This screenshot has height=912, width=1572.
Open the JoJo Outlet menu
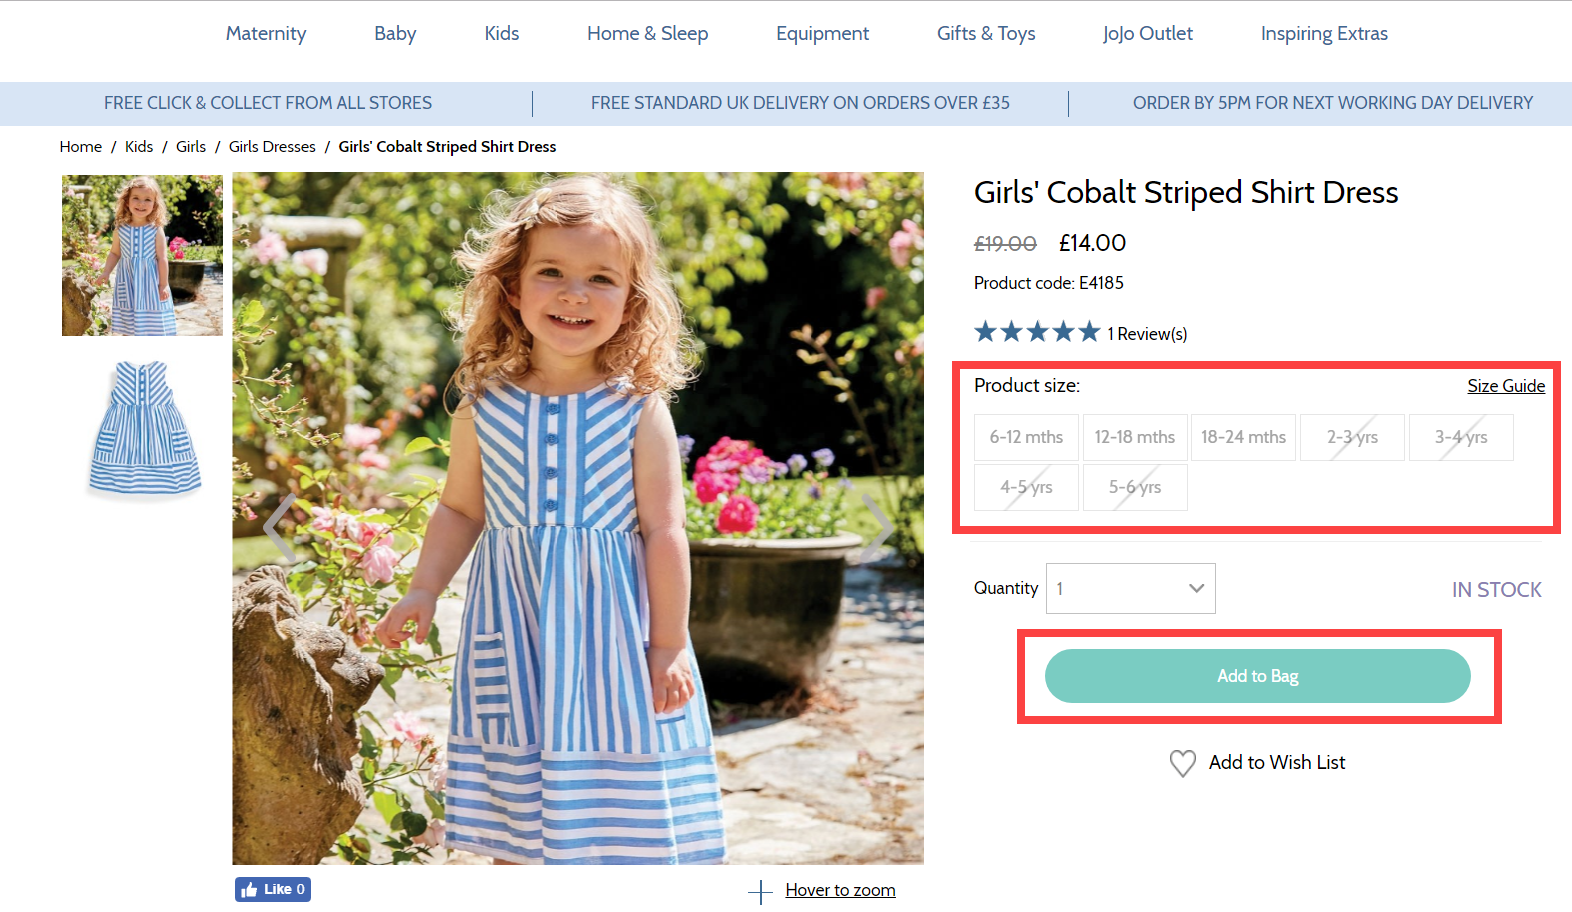click(1147, 33)
